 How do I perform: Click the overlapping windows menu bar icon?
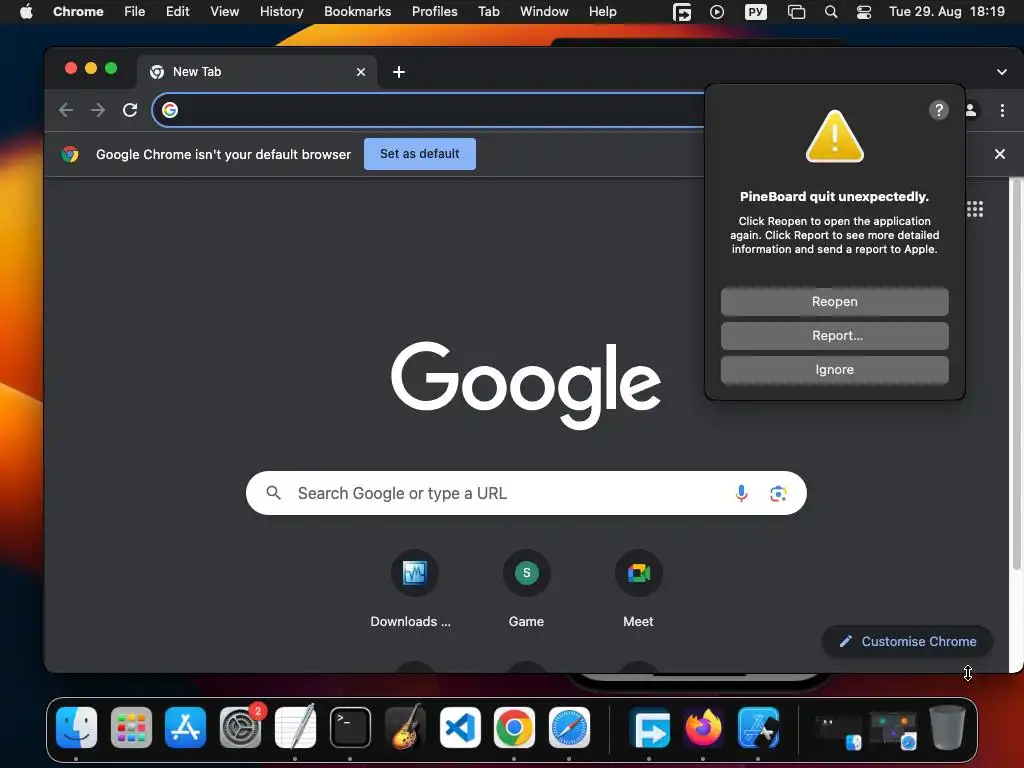(x=796, y=12)
